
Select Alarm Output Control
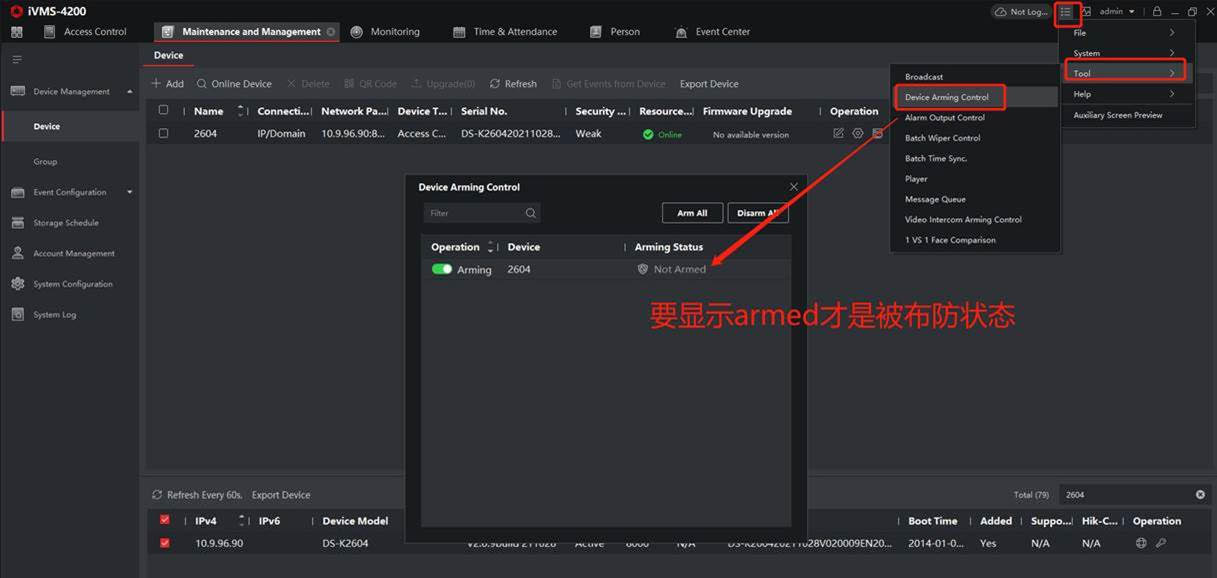click(x=945, y=117)
